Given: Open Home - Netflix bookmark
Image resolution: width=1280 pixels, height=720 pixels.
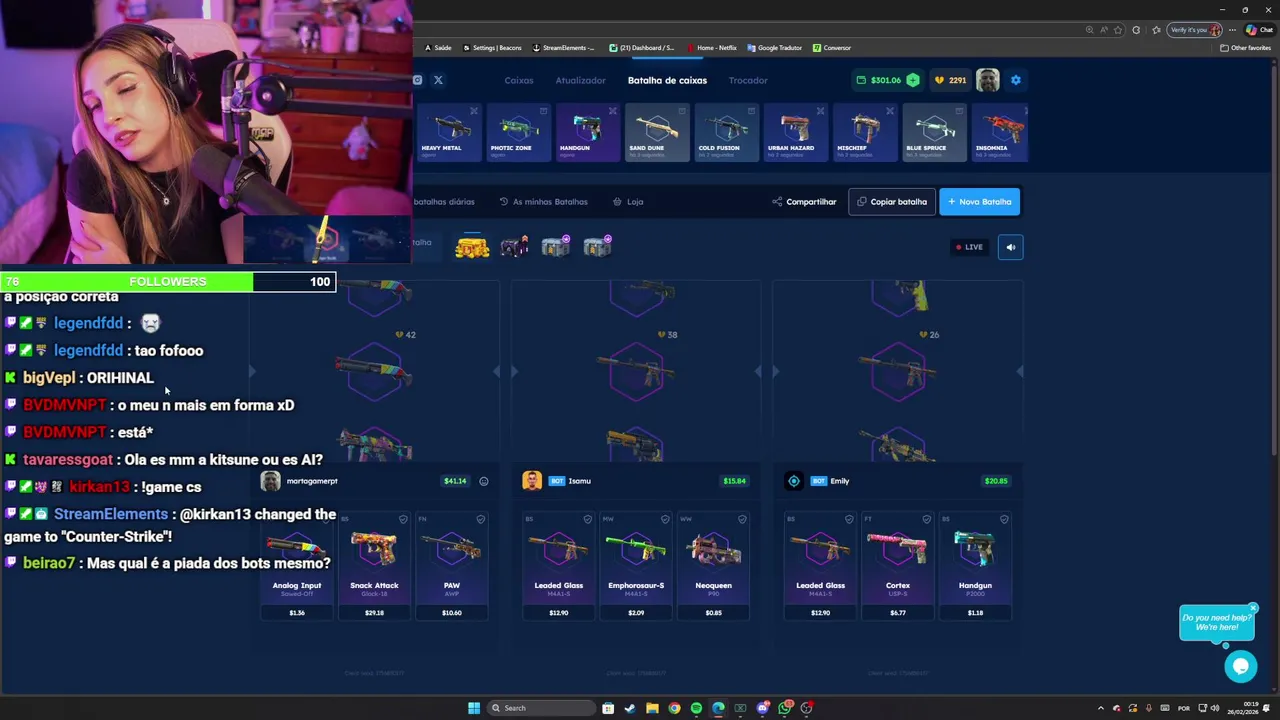Looking at the screenshot, I should (x=711, y=48).
